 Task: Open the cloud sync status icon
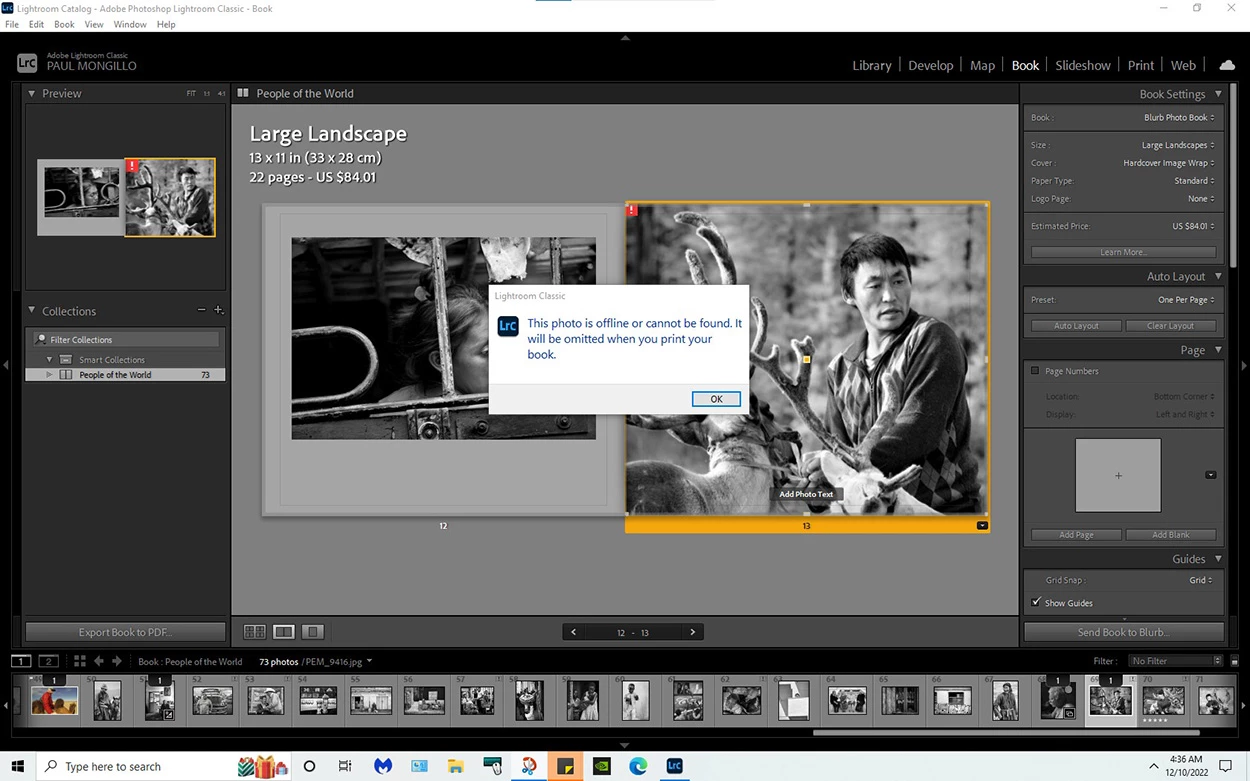pos(1227,65)
